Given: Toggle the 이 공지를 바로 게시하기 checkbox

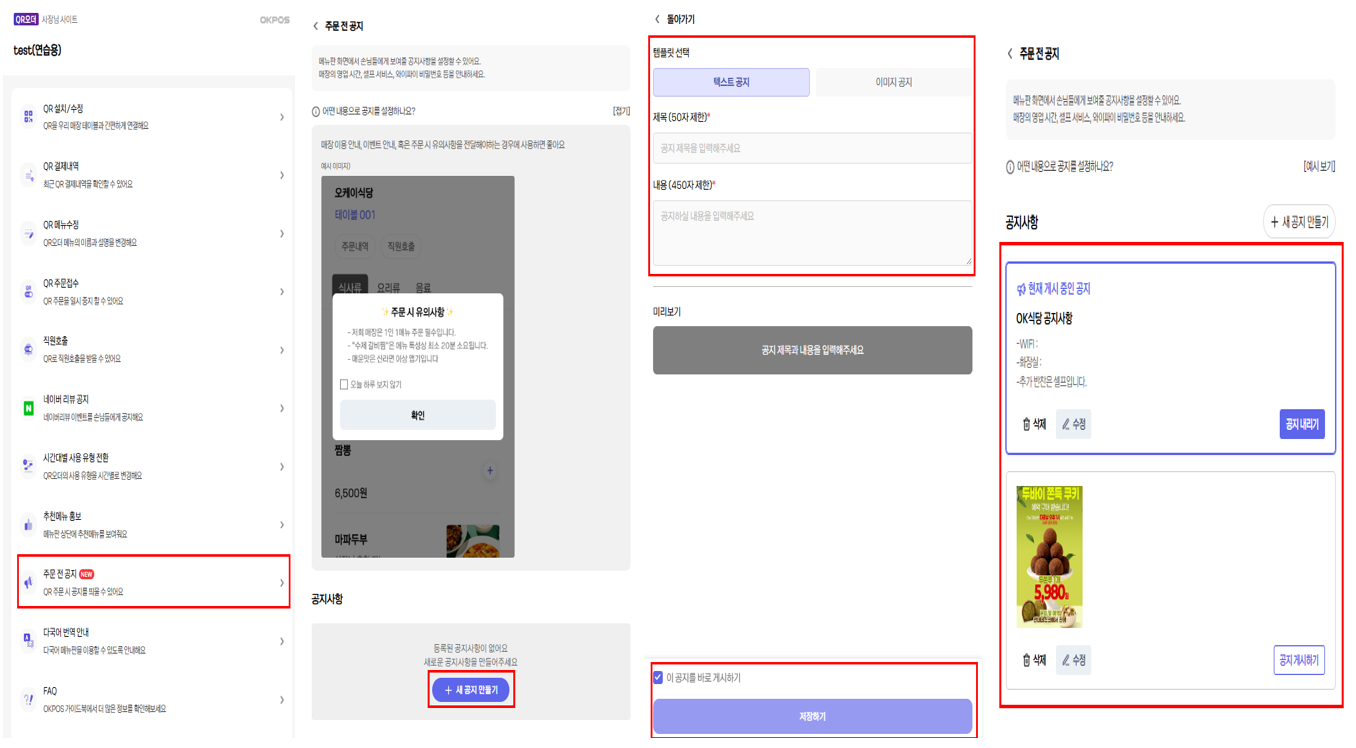Looking at the screenshot, I should click(x=658, y=678).
